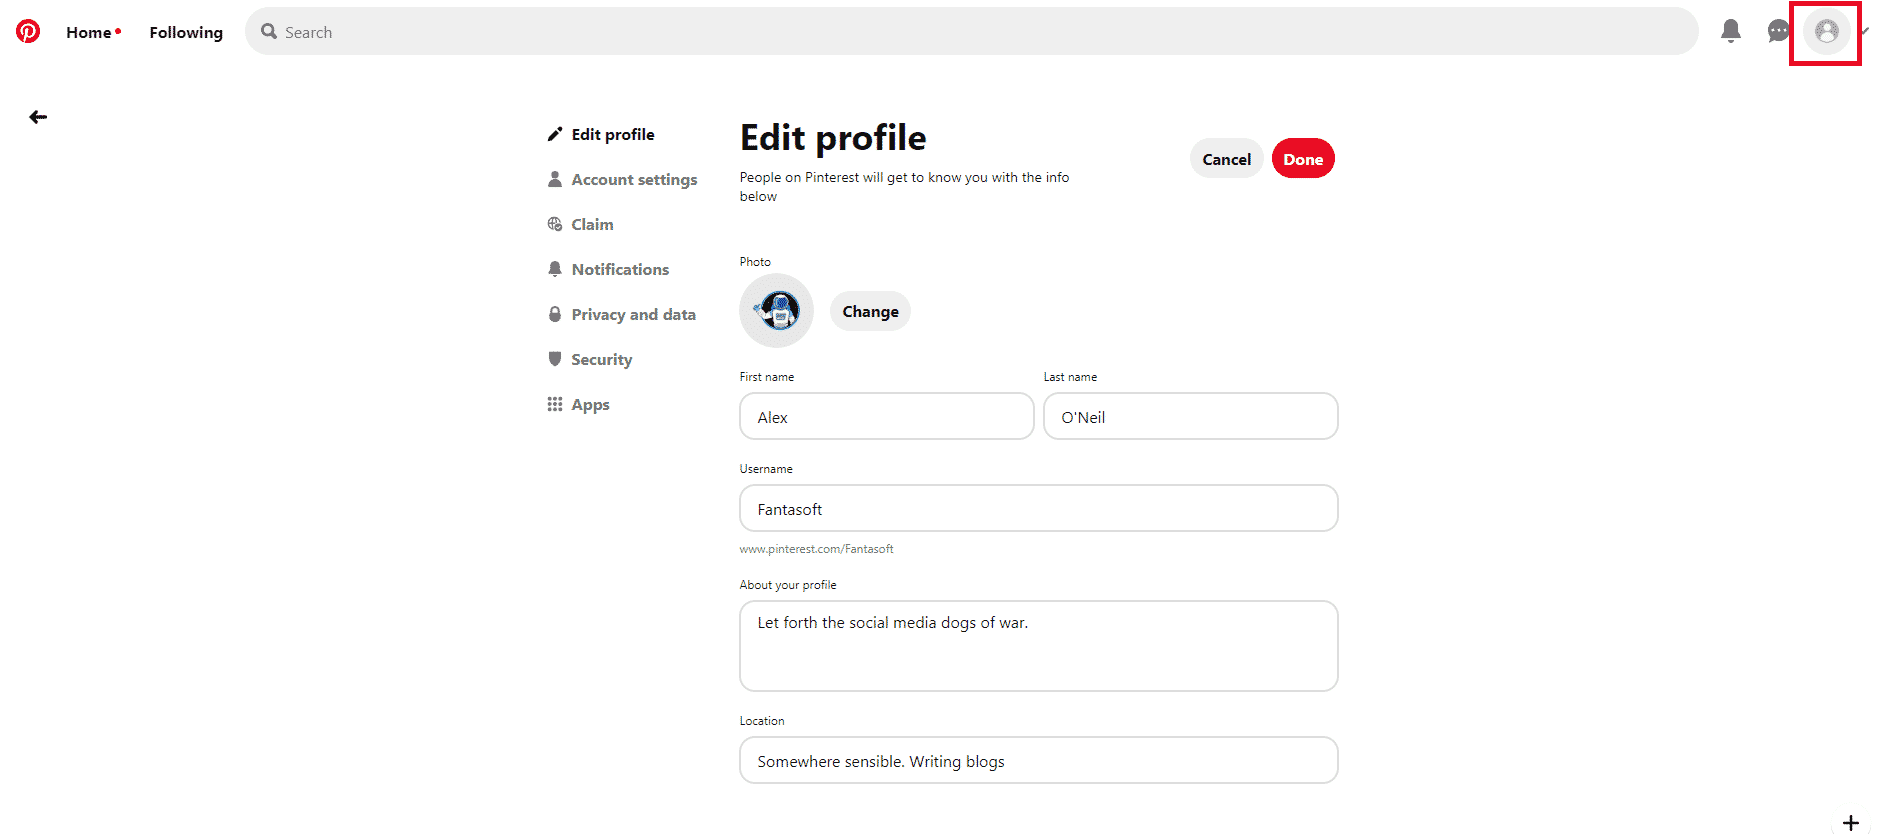
Task: Select Edit profile in the sidebar
Action: point(613,134)
